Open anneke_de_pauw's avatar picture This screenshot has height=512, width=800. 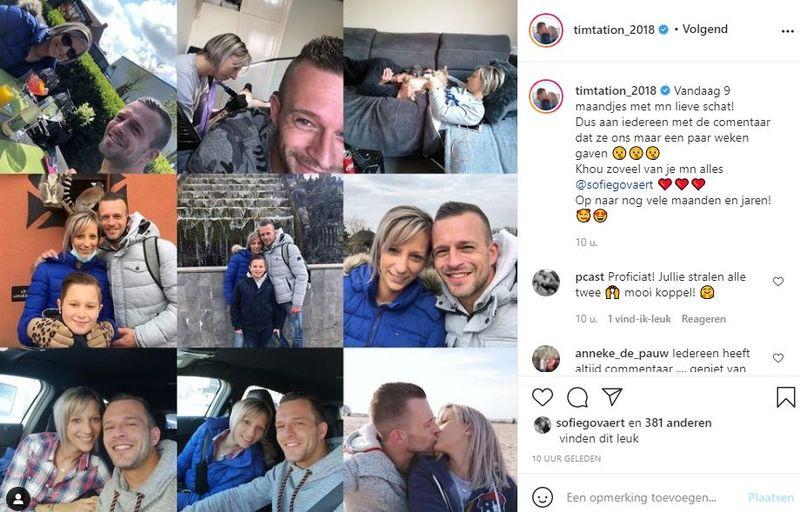click(546, 359)
